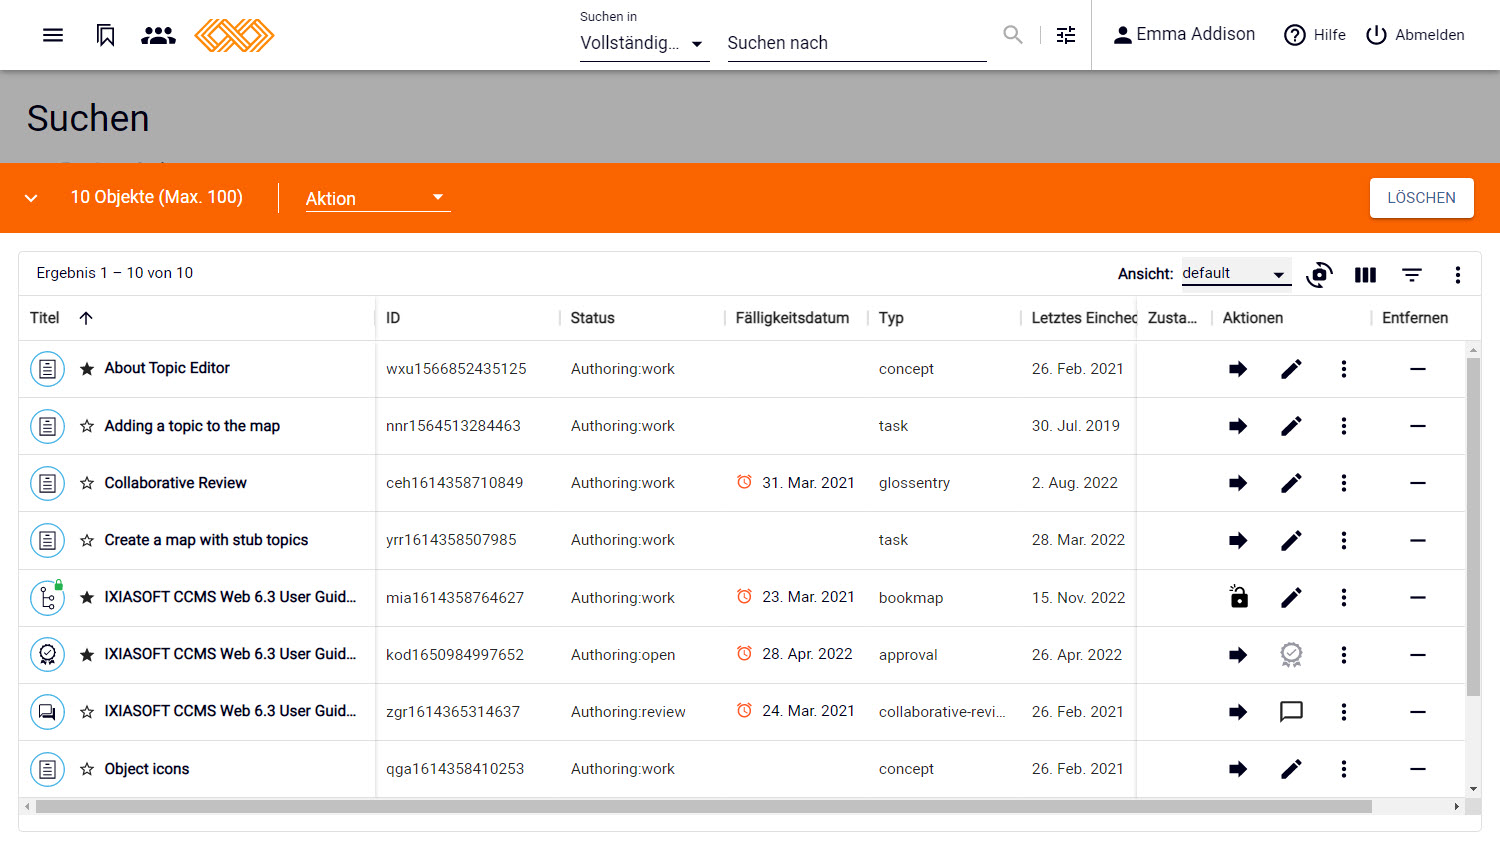1500x850 pixels.
Task: Open comment icon in collaborative-review row
Action: click(x=1291, y=712)
